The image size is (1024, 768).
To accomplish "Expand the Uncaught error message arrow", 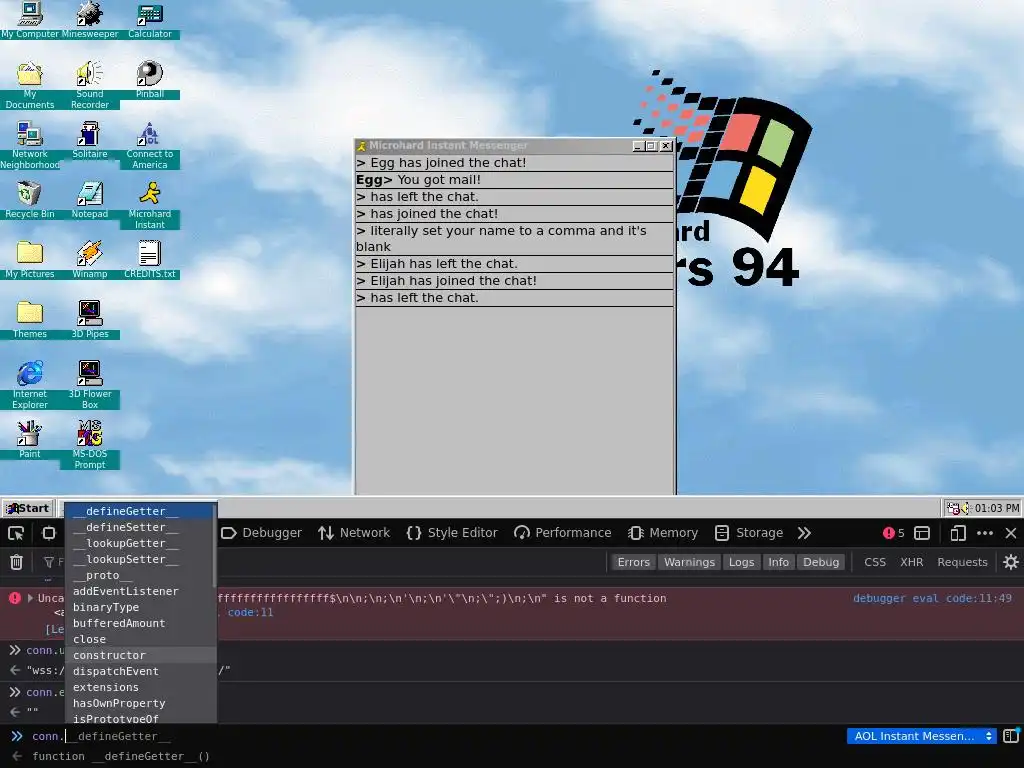I will coord(30,598).
